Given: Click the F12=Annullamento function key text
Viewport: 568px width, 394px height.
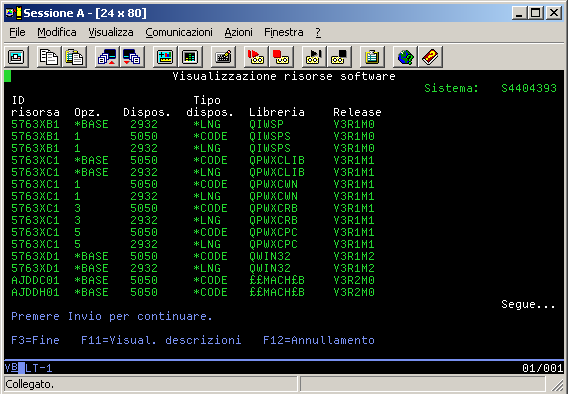Looking at the screenshot, I should coord(319,340).
